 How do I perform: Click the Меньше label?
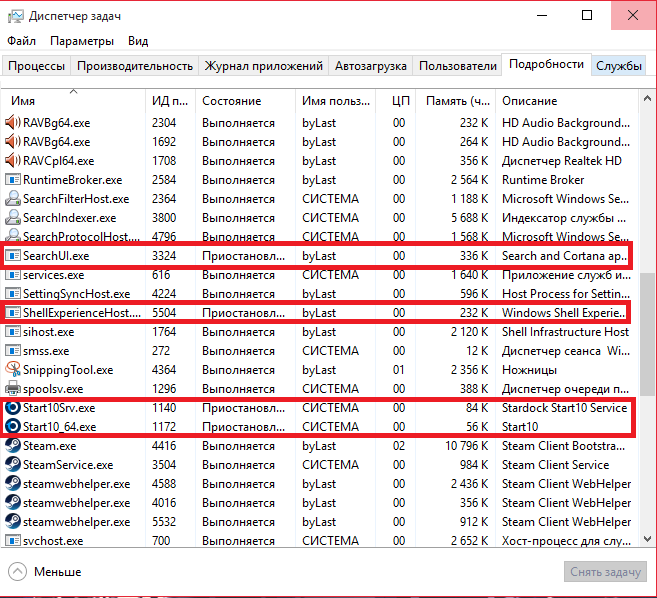[x=57, y=572]
